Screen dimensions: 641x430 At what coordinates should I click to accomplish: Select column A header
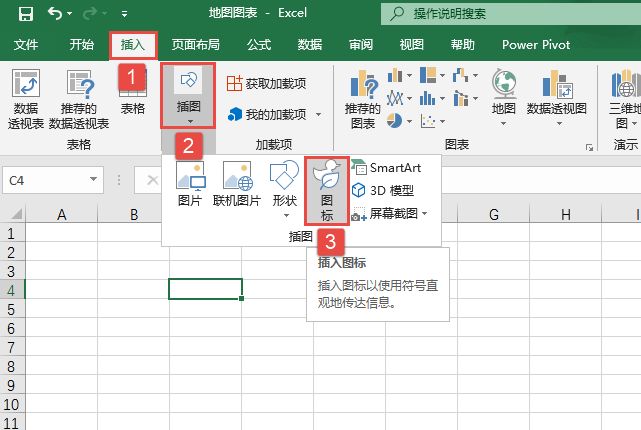pyautogui.click(x=62, y=214)
